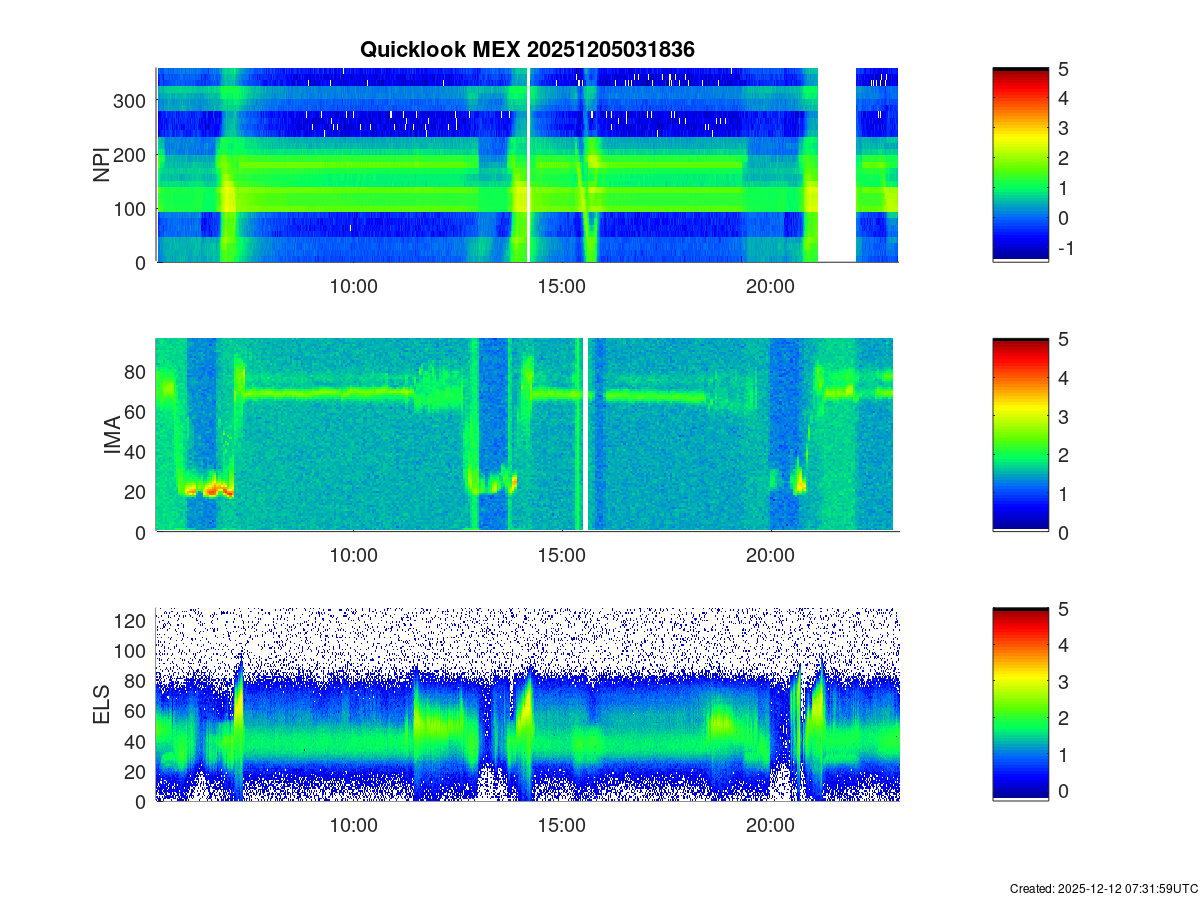Image resolution: width=1200 pixels, height=900 pixels.
Task: Click the 10:00 tick label under NPI panel
Action: [353, 286]
